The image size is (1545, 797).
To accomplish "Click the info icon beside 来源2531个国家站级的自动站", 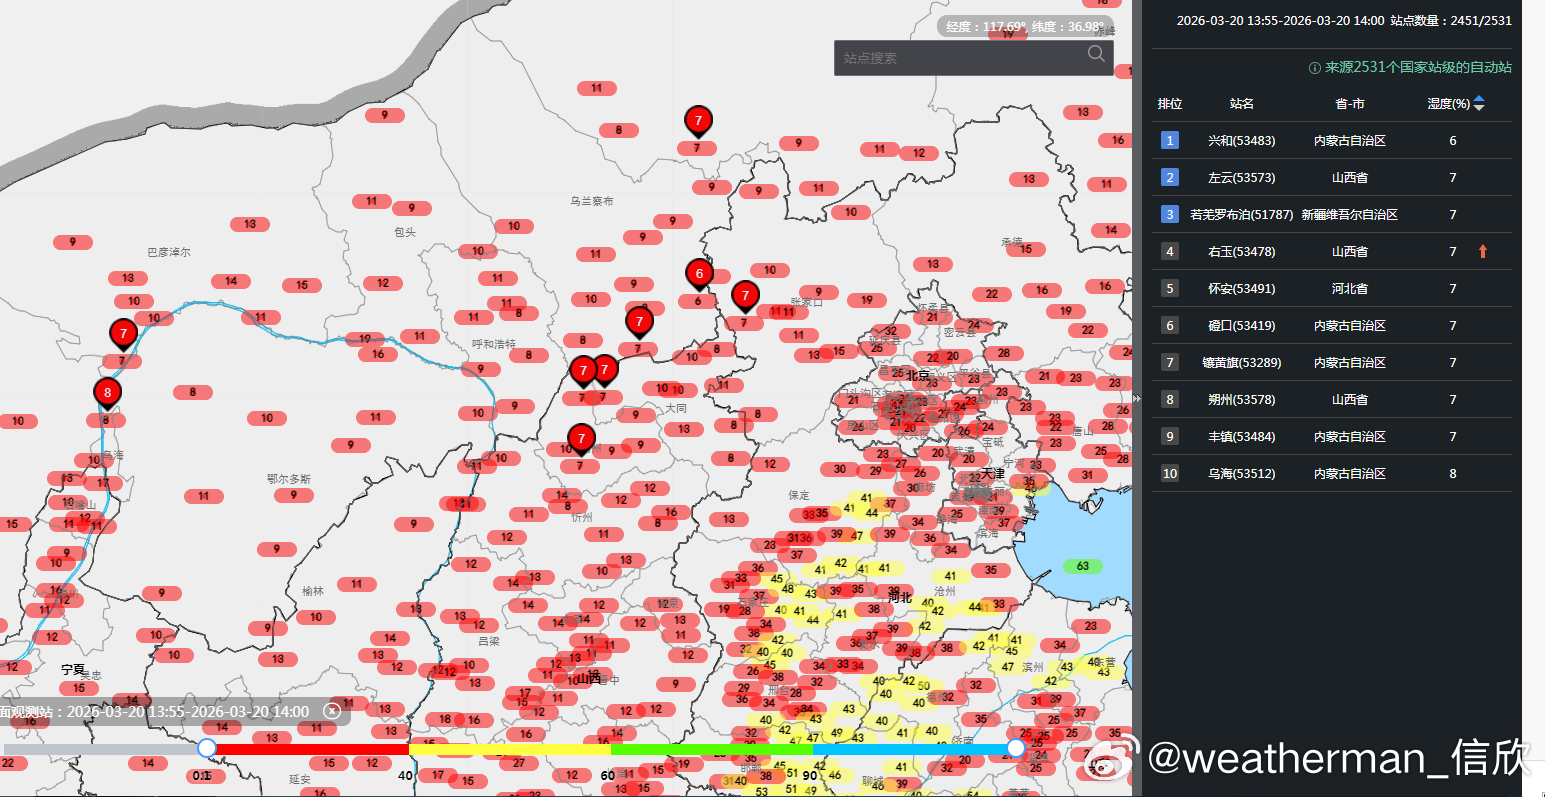I will click(x=1315, y=68).
